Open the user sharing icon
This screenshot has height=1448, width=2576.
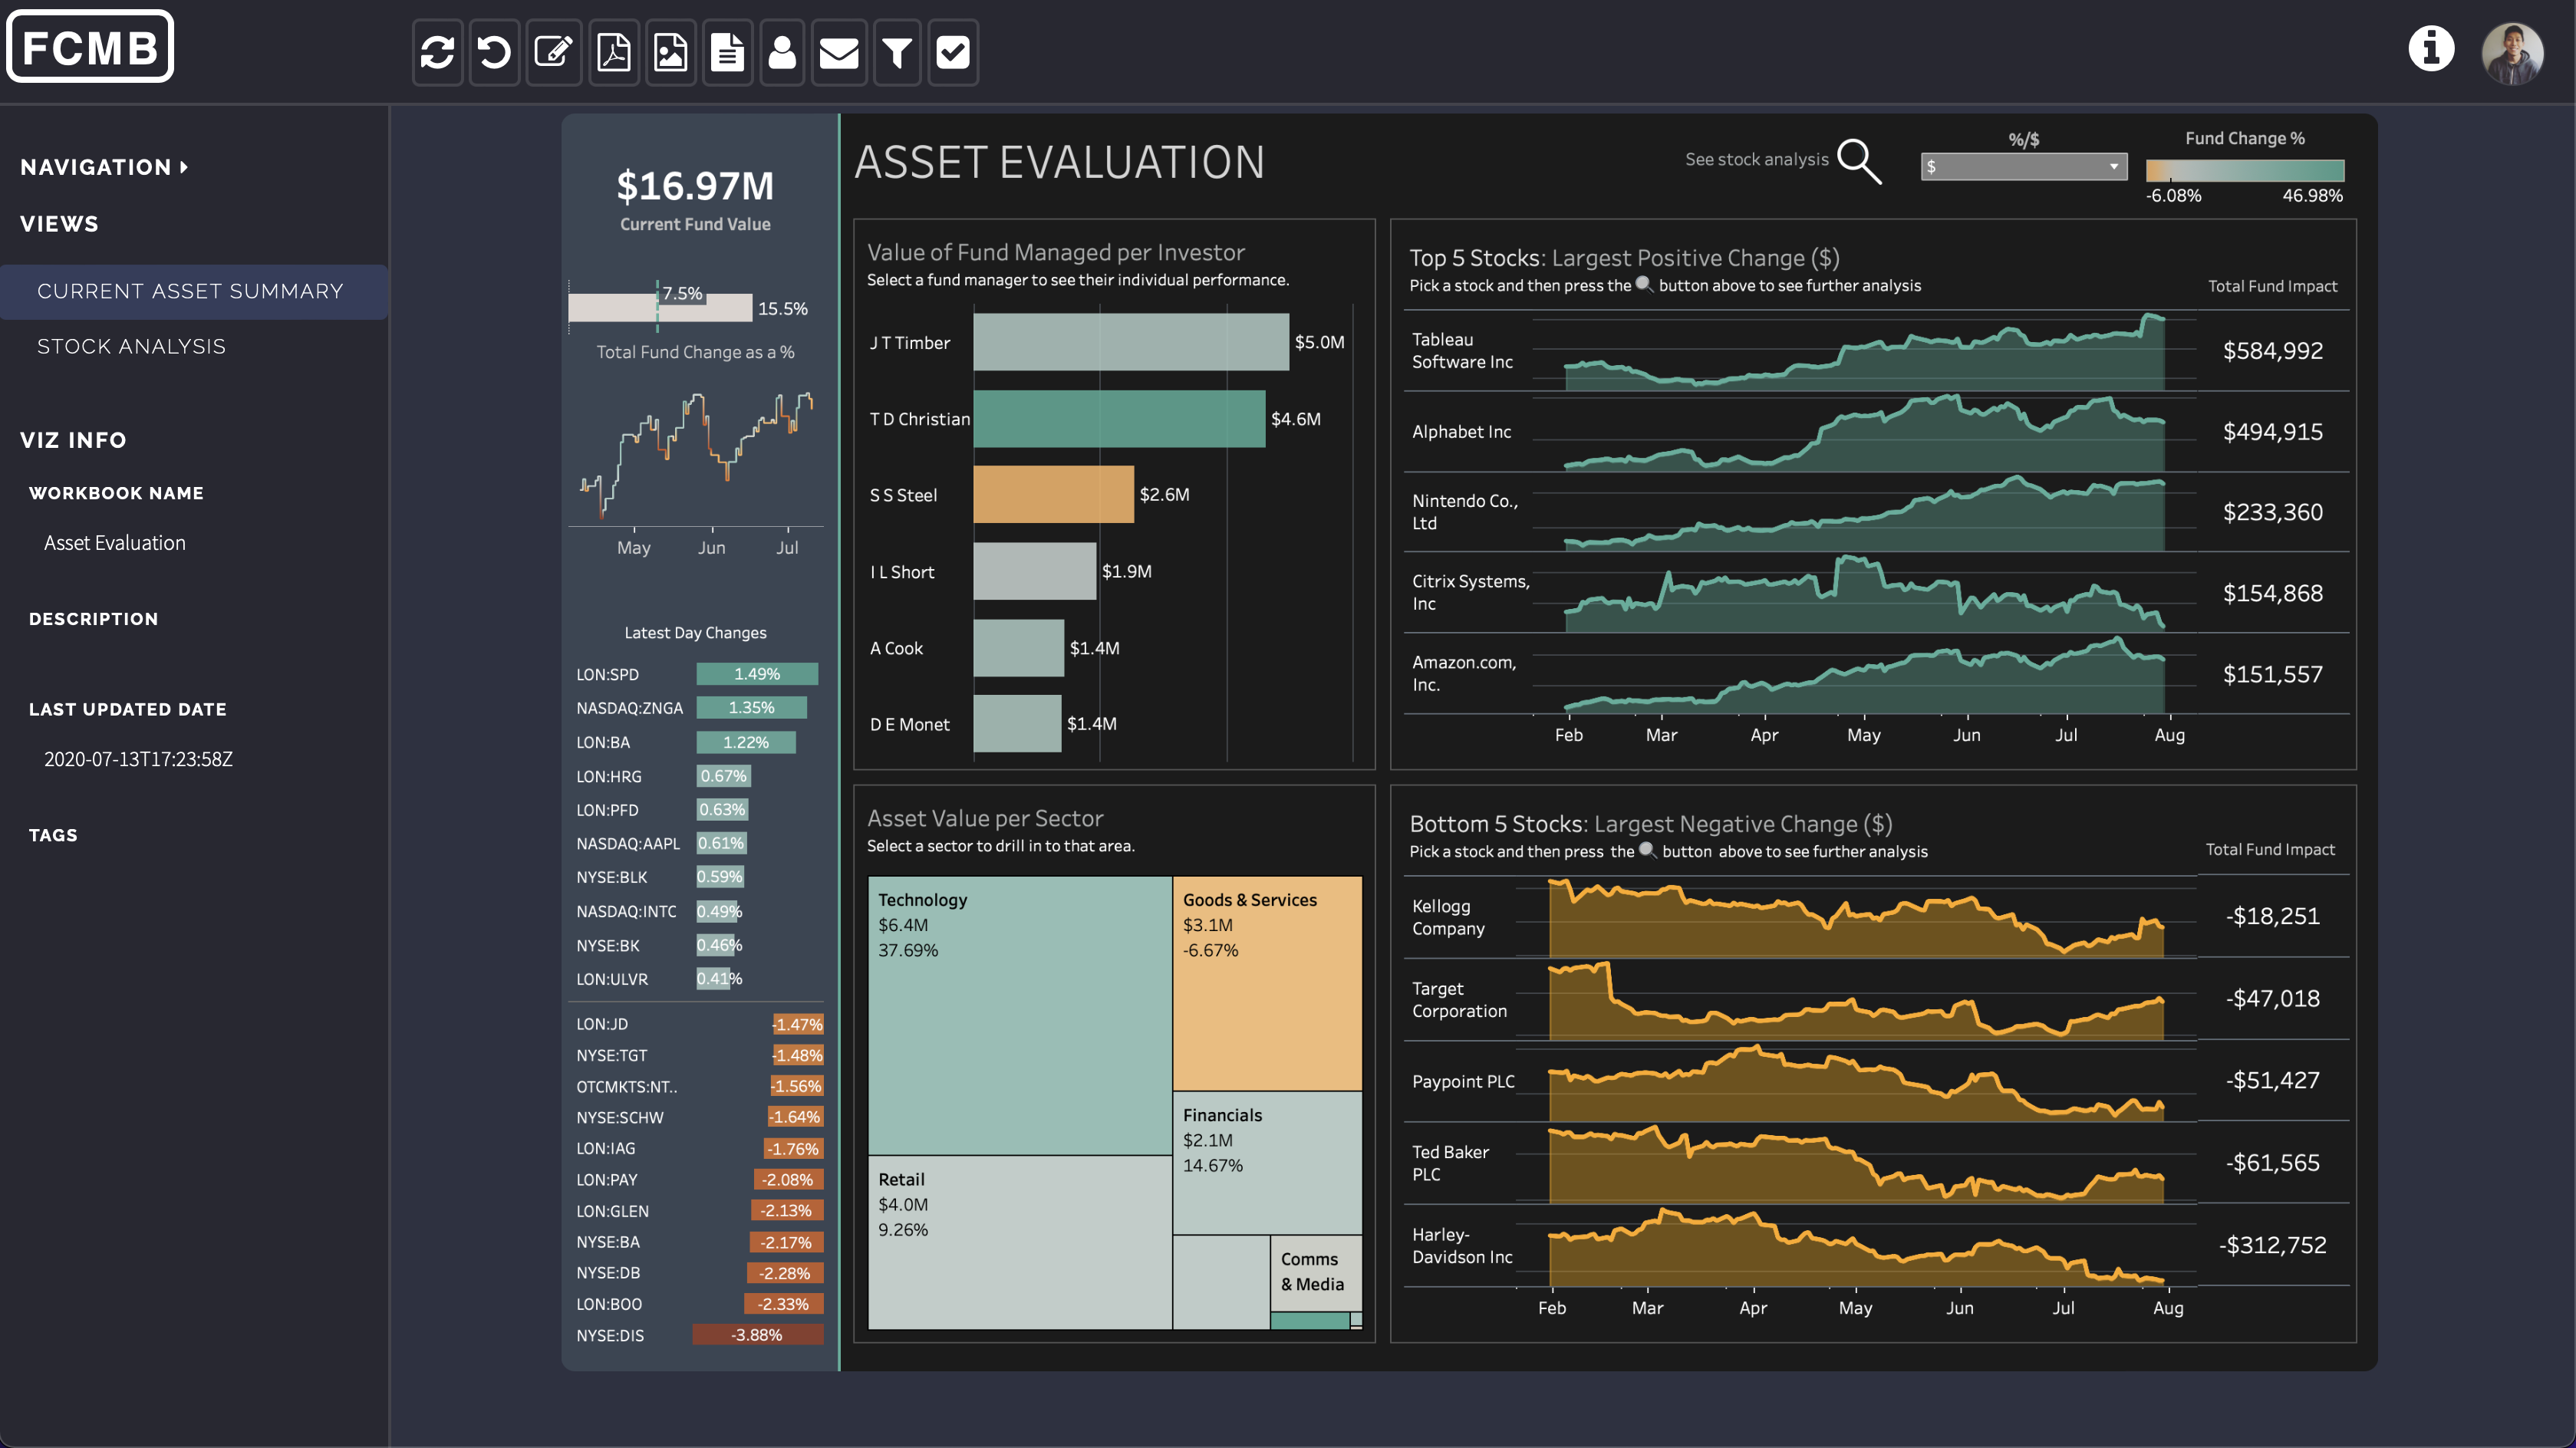[x=782, y=52]
